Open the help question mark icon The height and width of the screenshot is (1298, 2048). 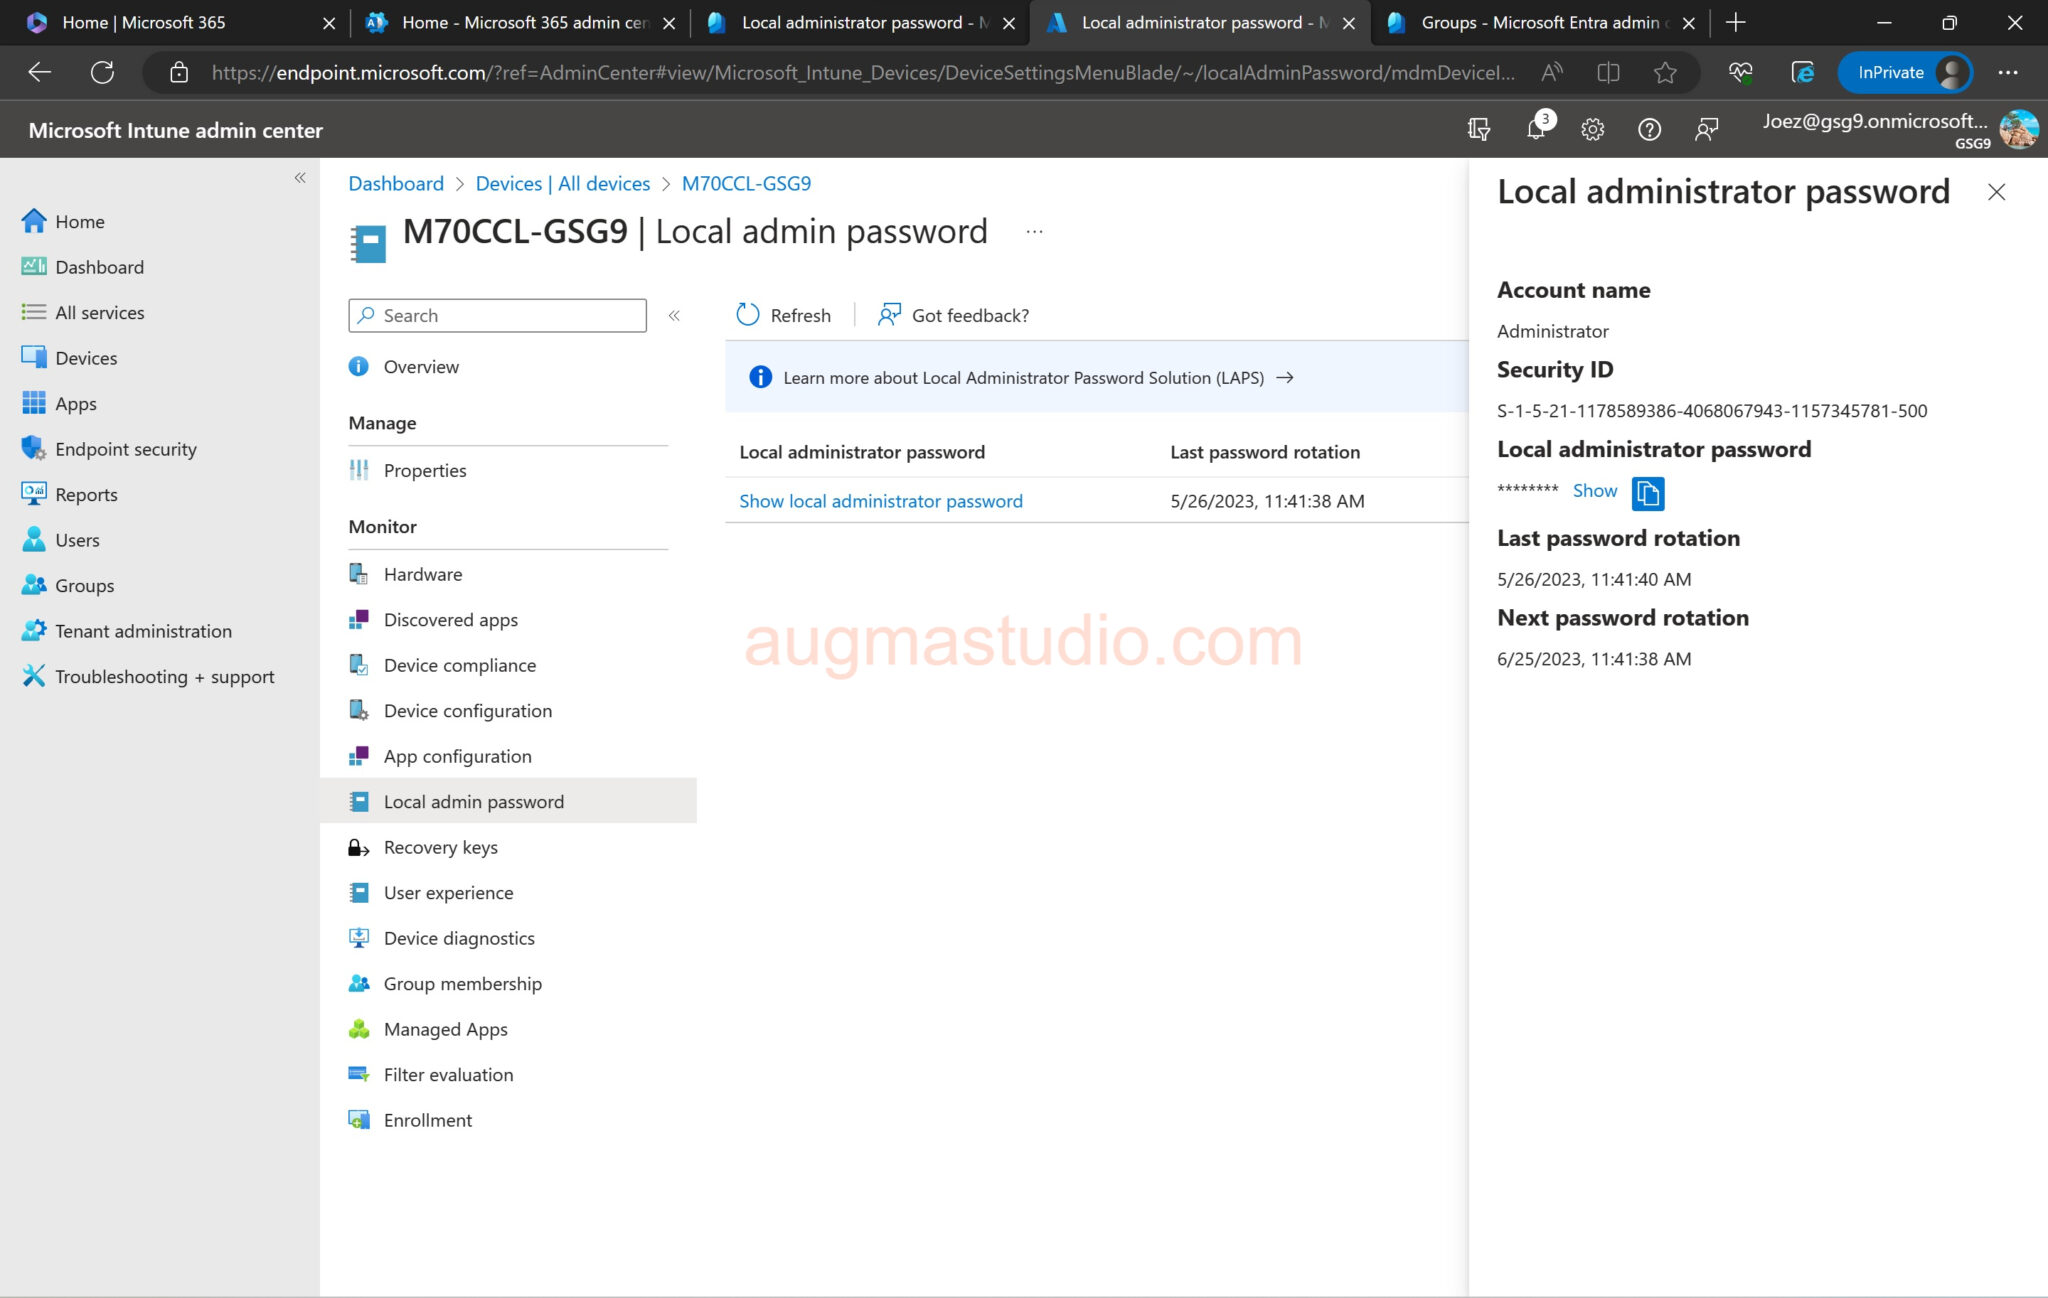[1649, 129]
